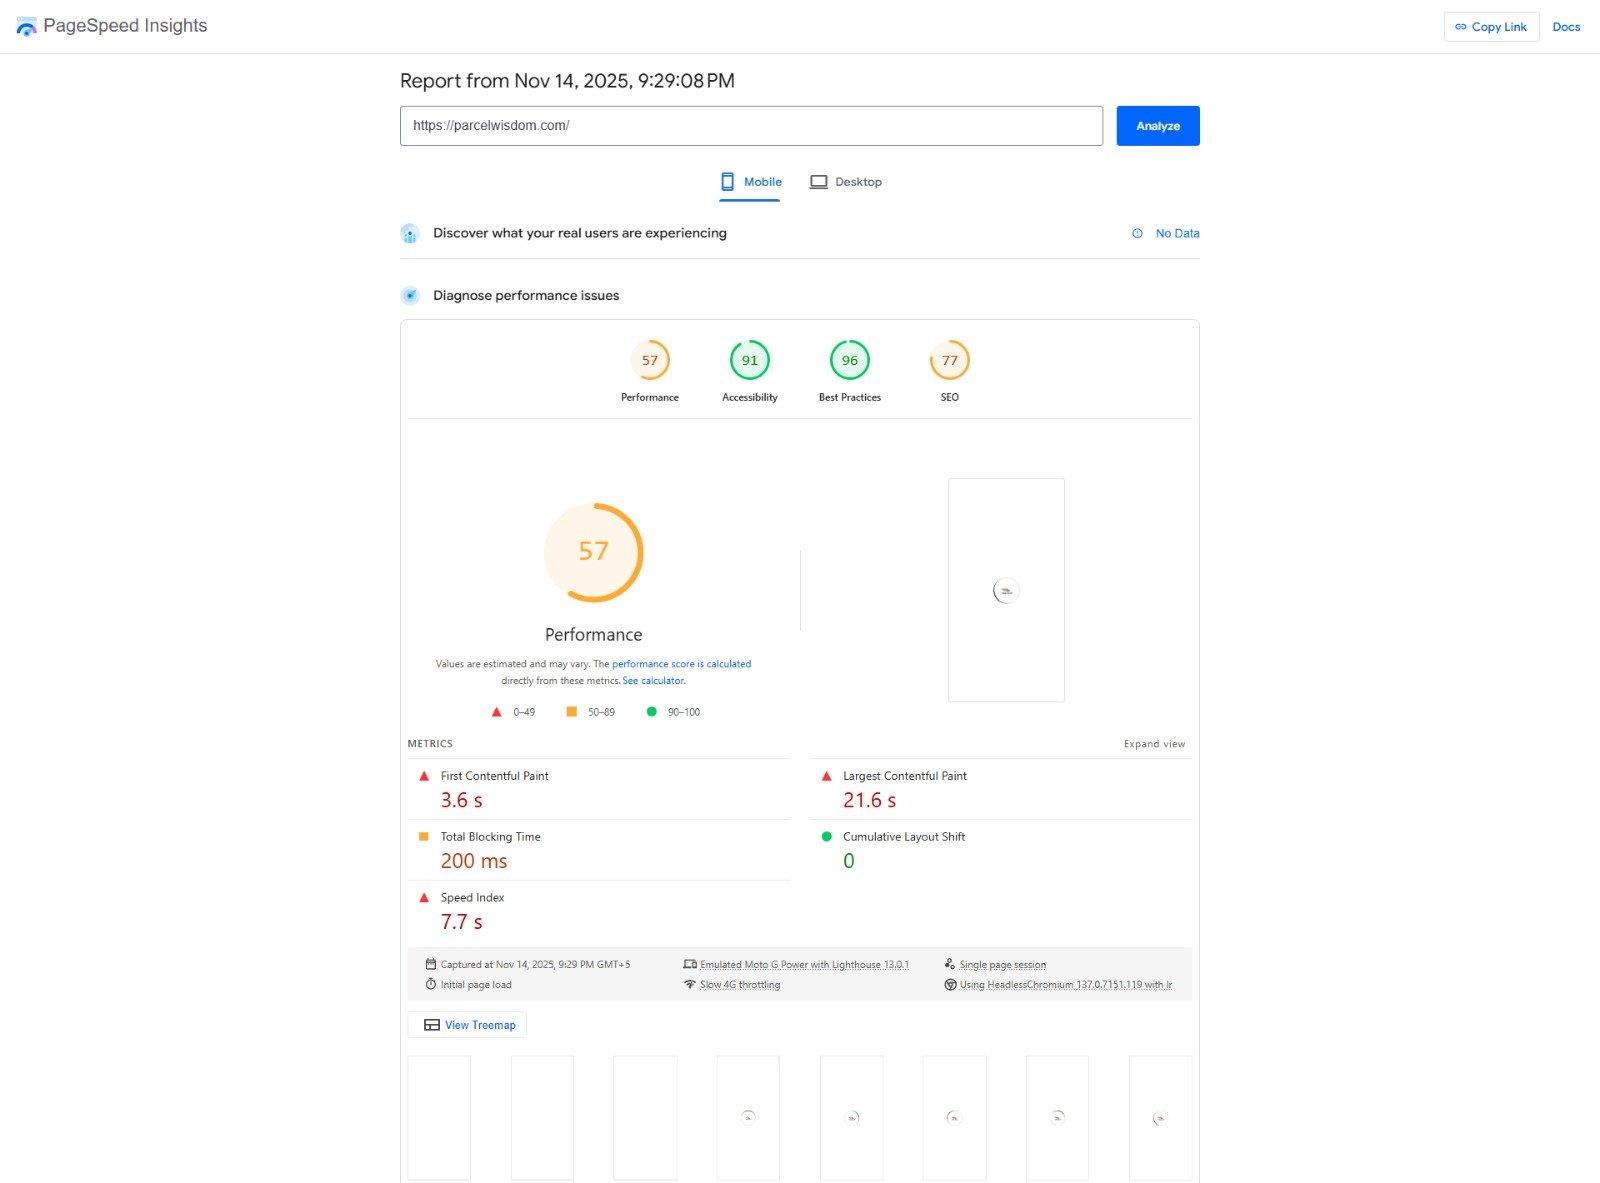Click the METRICS section label
The image size is (1600, 1183).
point(430,744)
